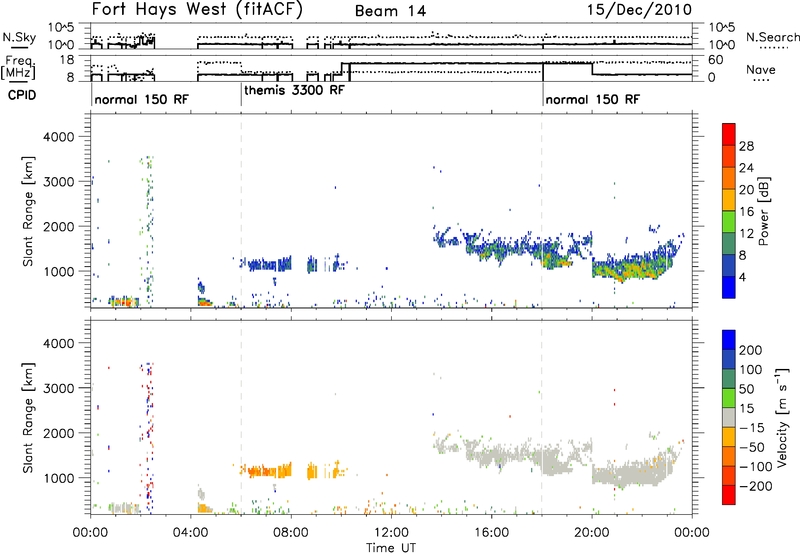Click the '12:00' time axis tick label

391,533
